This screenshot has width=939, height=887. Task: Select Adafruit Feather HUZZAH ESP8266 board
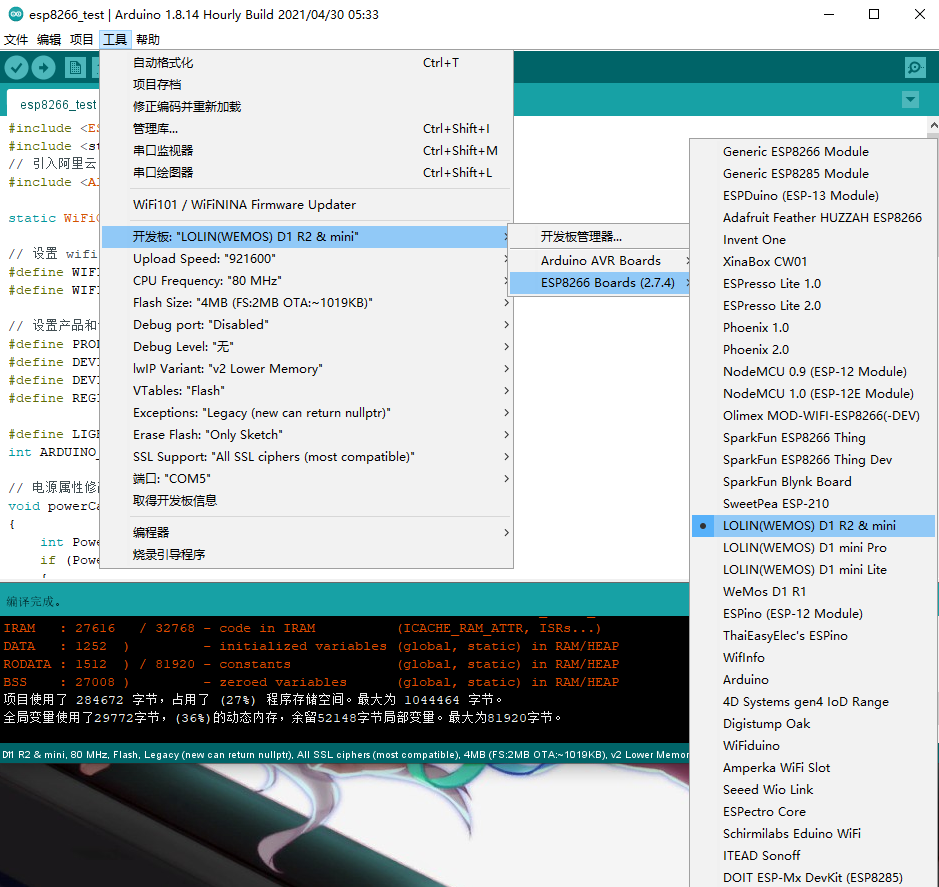[813, 217]
